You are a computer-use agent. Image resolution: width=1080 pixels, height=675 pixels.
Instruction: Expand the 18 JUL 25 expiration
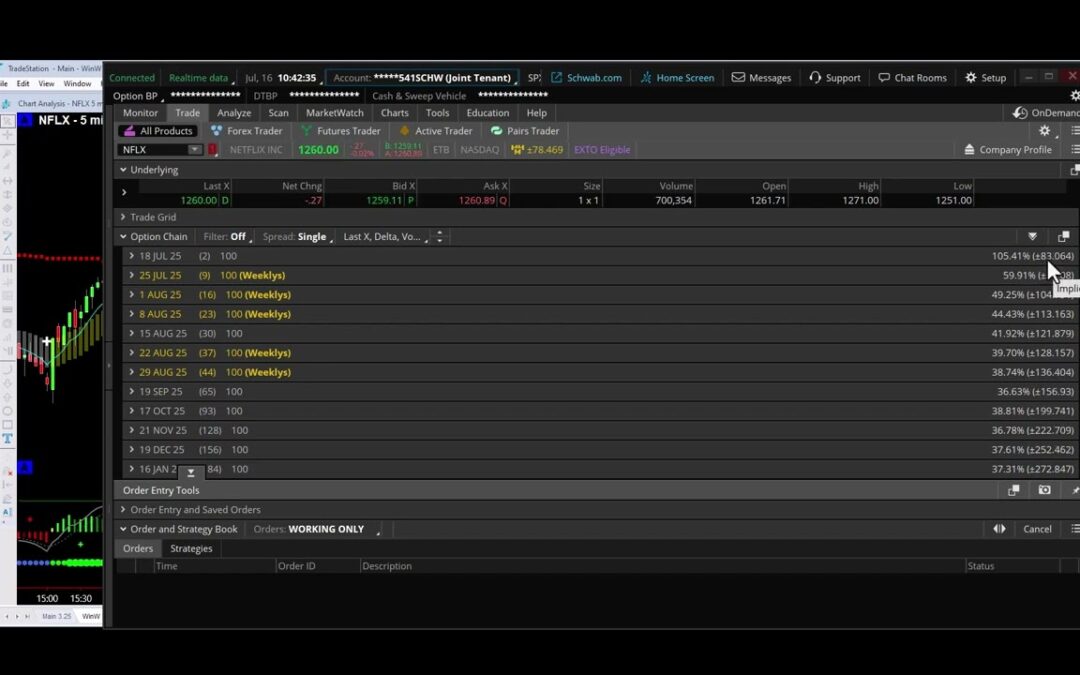[132, 256]
